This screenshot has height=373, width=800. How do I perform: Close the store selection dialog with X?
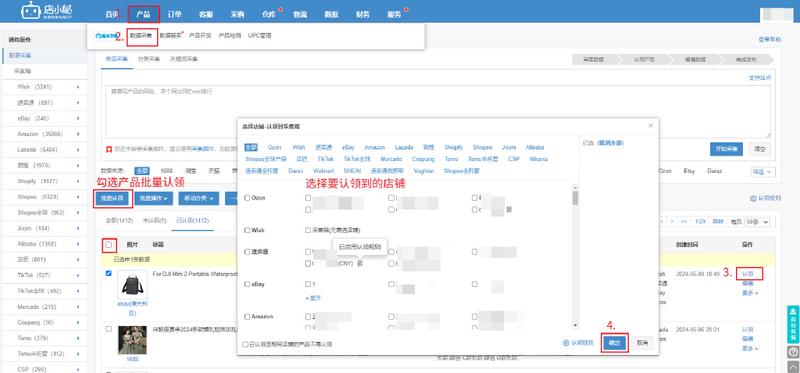[x=651, y=125]
